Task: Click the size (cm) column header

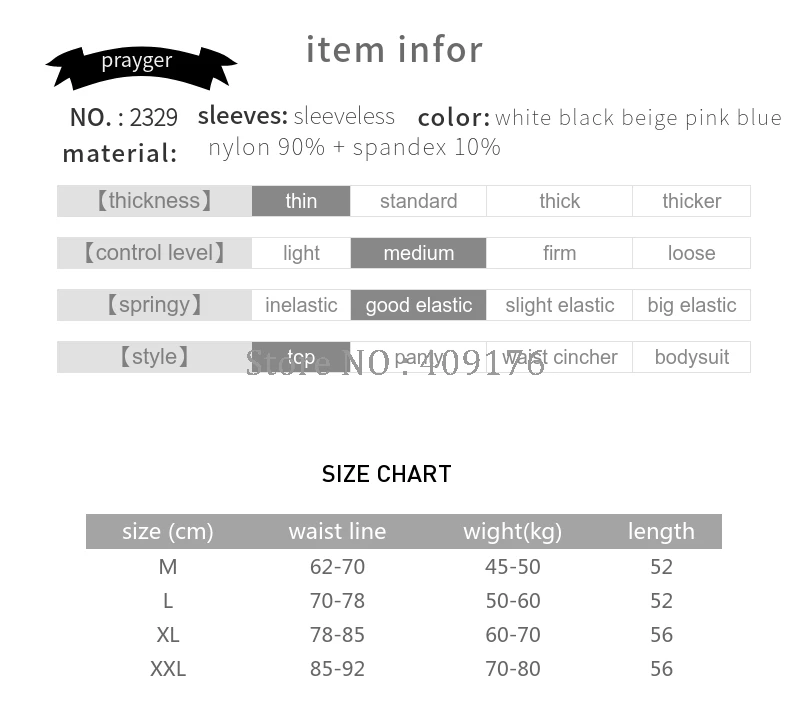Action: pos(168,532)
